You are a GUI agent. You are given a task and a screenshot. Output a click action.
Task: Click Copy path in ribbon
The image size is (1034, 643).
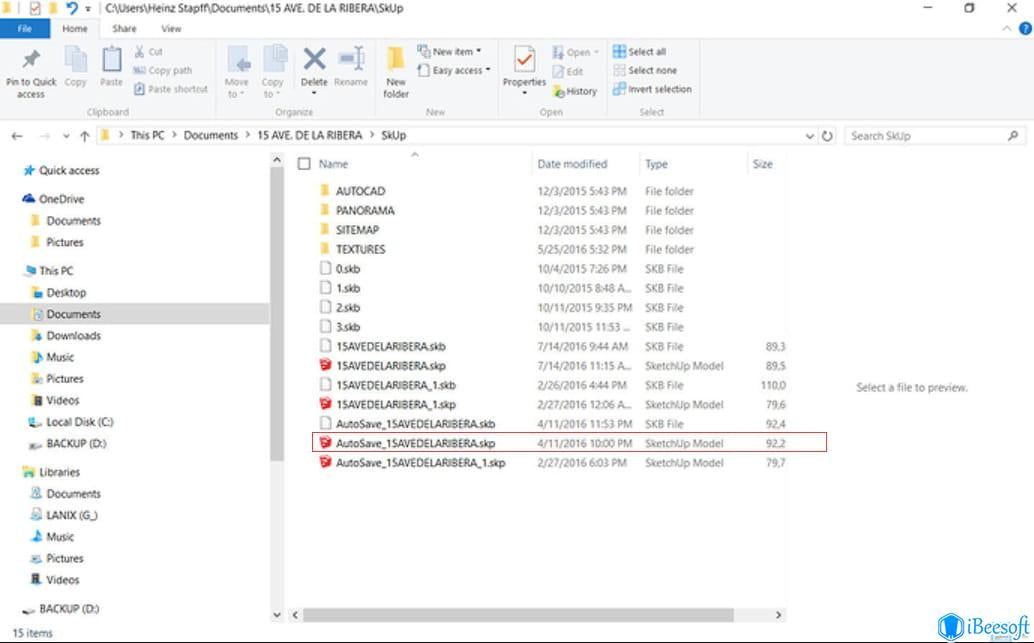[162, 71]
